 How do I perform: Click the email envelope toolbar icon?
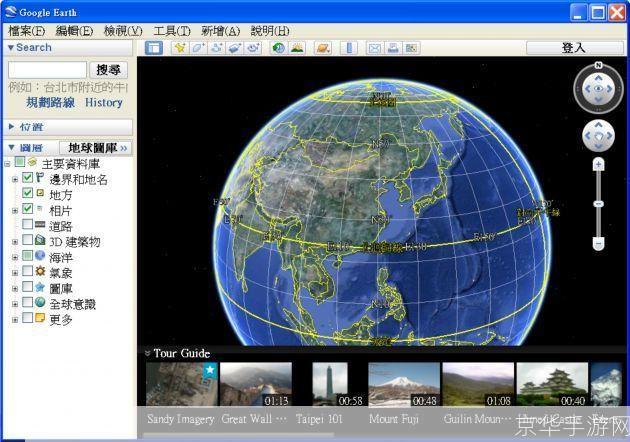coord(374,48)
